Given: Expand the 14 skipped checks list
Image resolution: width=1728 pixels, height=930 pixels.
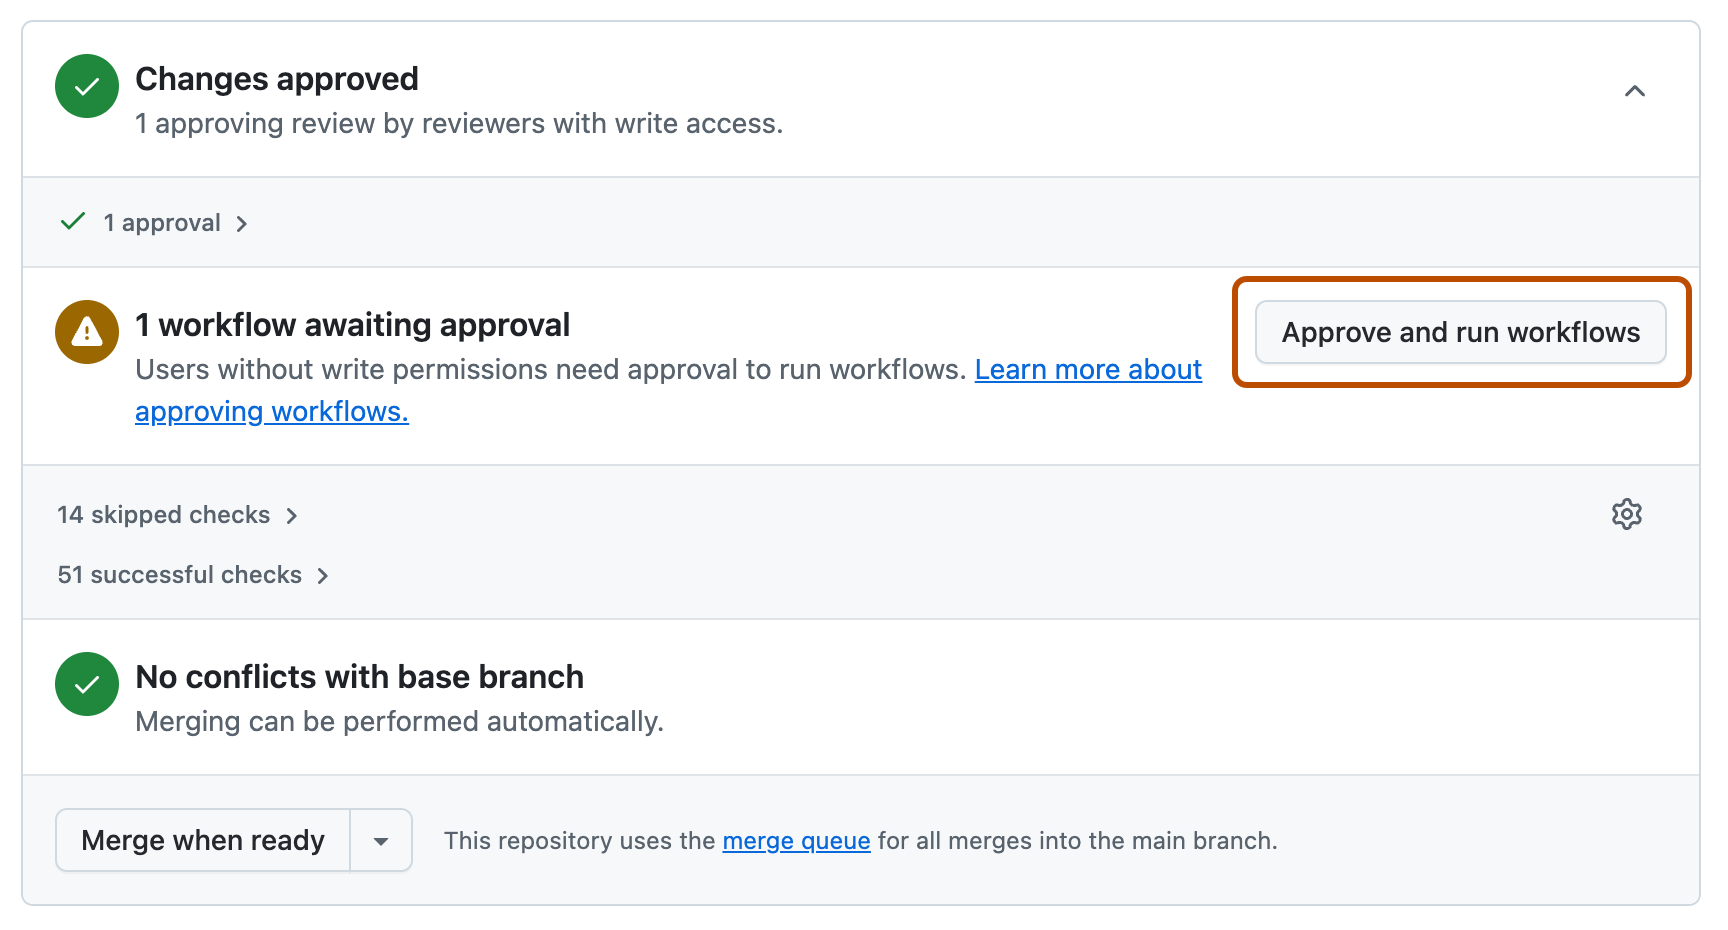Looking at the screenshot, I should pos(291,515).
